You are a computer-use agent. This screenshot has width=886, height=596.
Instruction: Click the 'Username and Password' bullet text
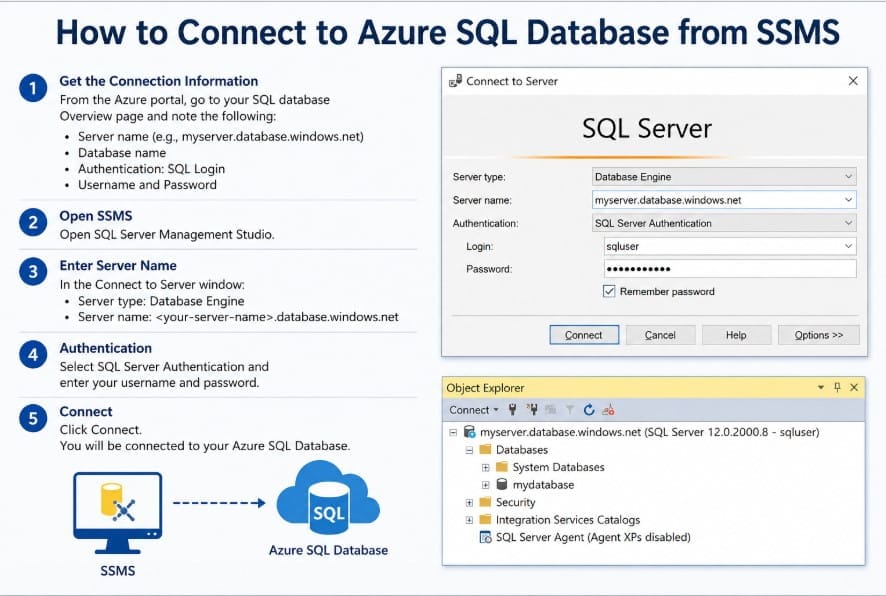(147, 185)
